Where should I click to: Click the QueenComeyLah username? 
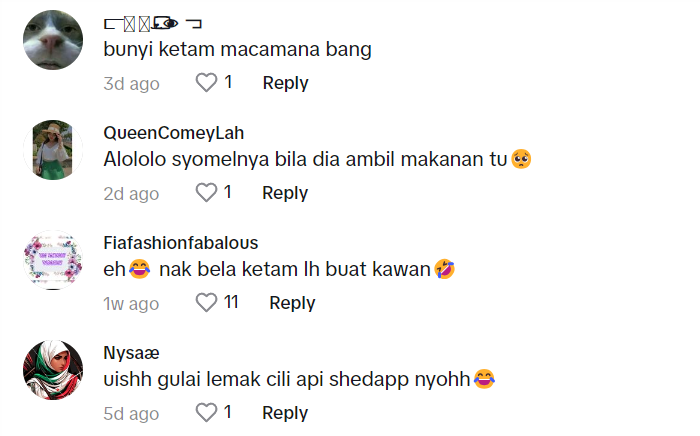point(173,133)
